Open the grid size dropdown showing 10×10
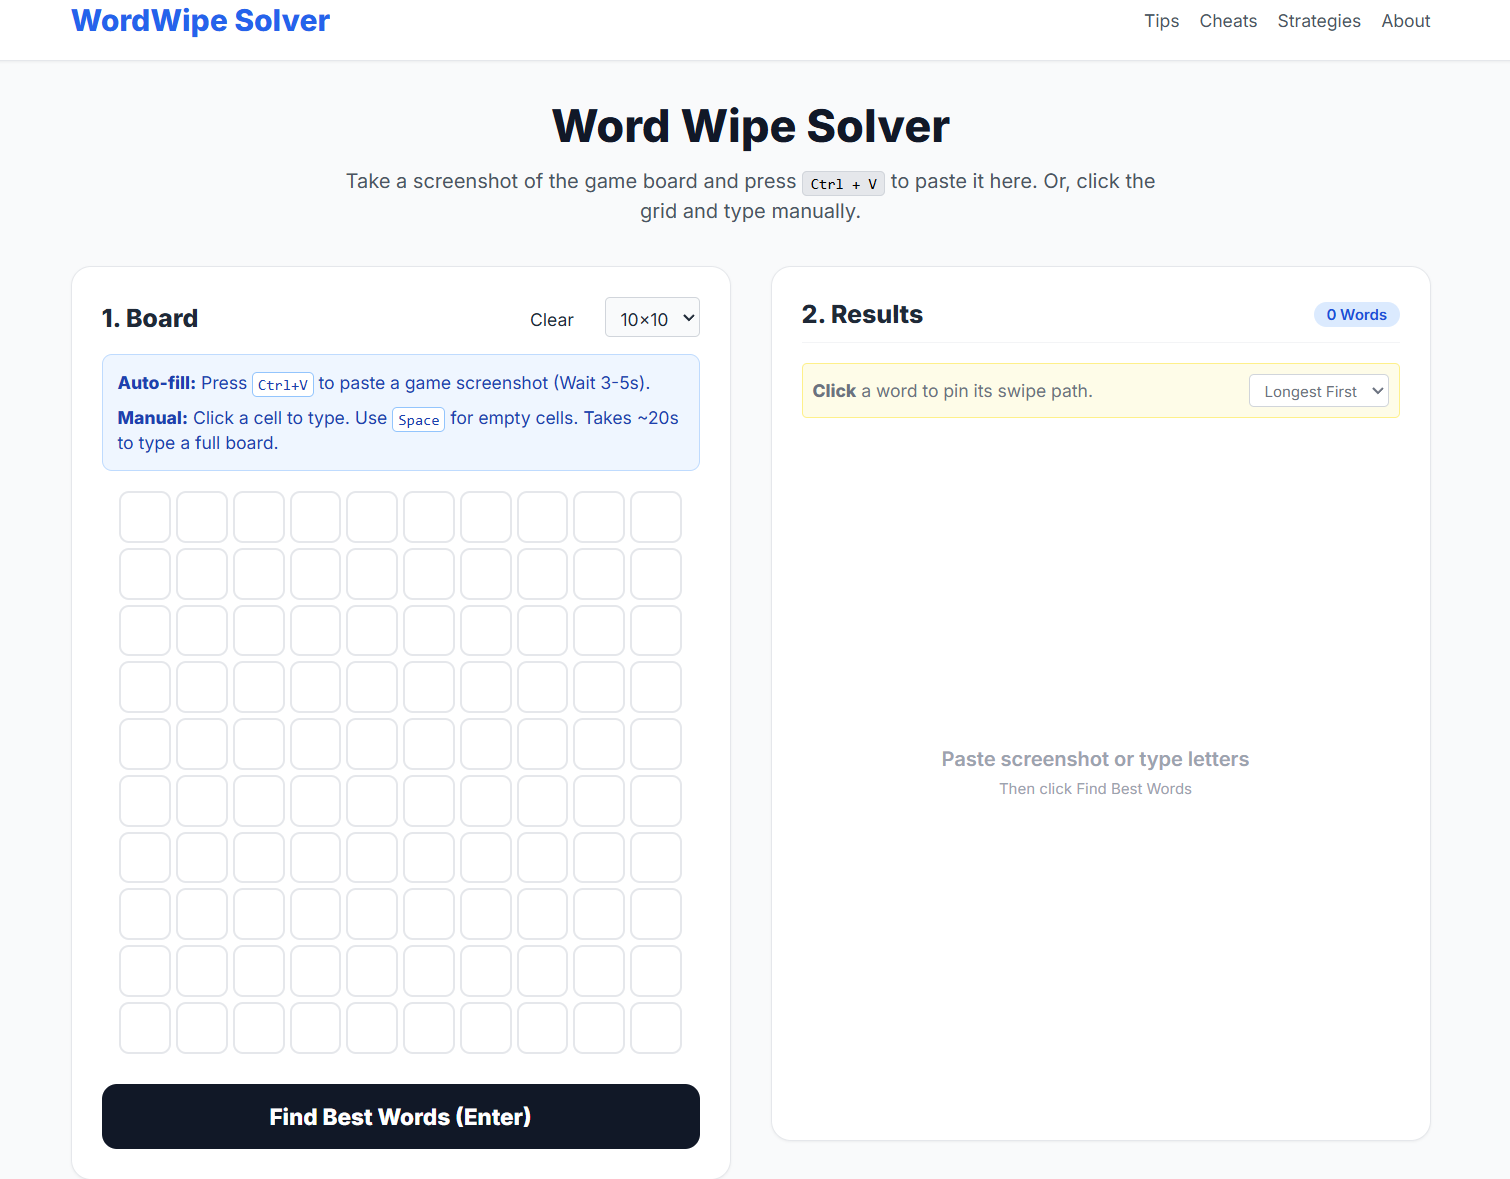This screenshot has height=1179, width=1510. tap(651, 317)
